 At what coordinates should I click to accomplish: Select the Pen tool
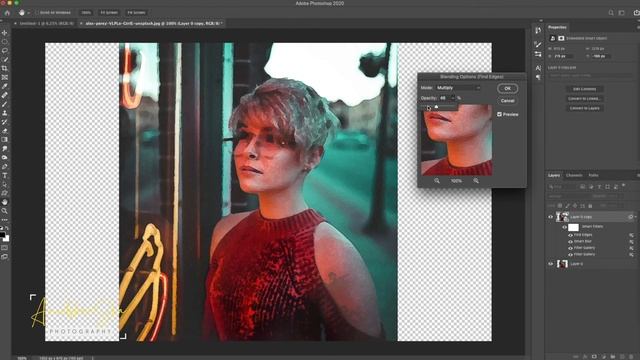[x=4, y=167]
